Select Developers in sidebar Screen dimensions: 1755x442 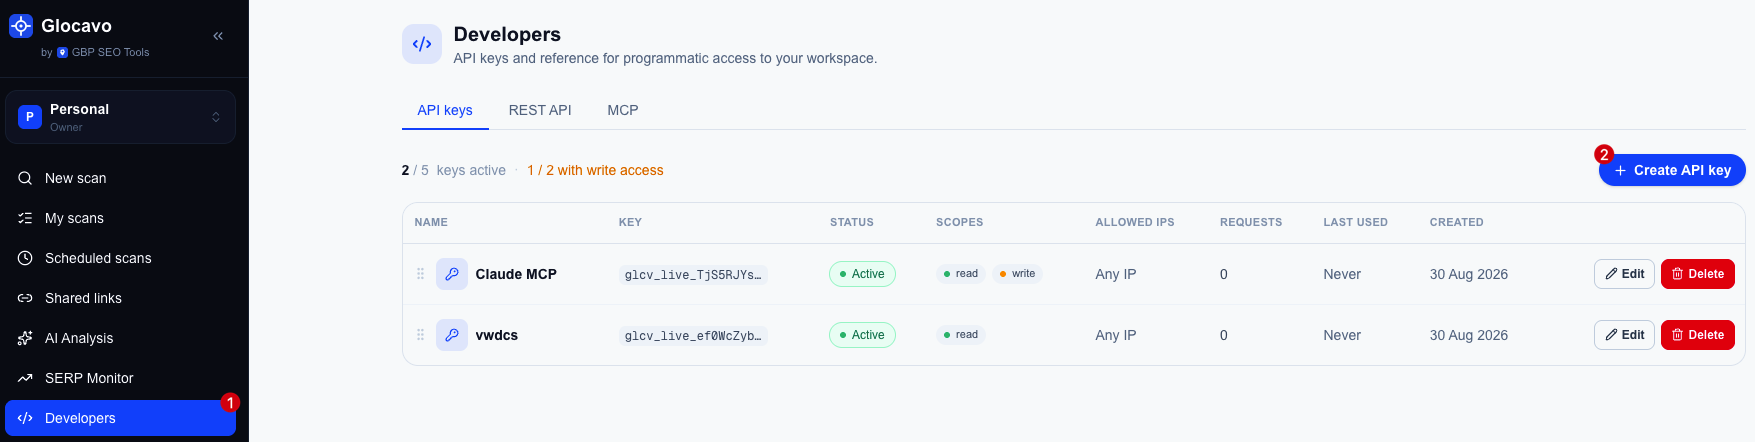120,418
